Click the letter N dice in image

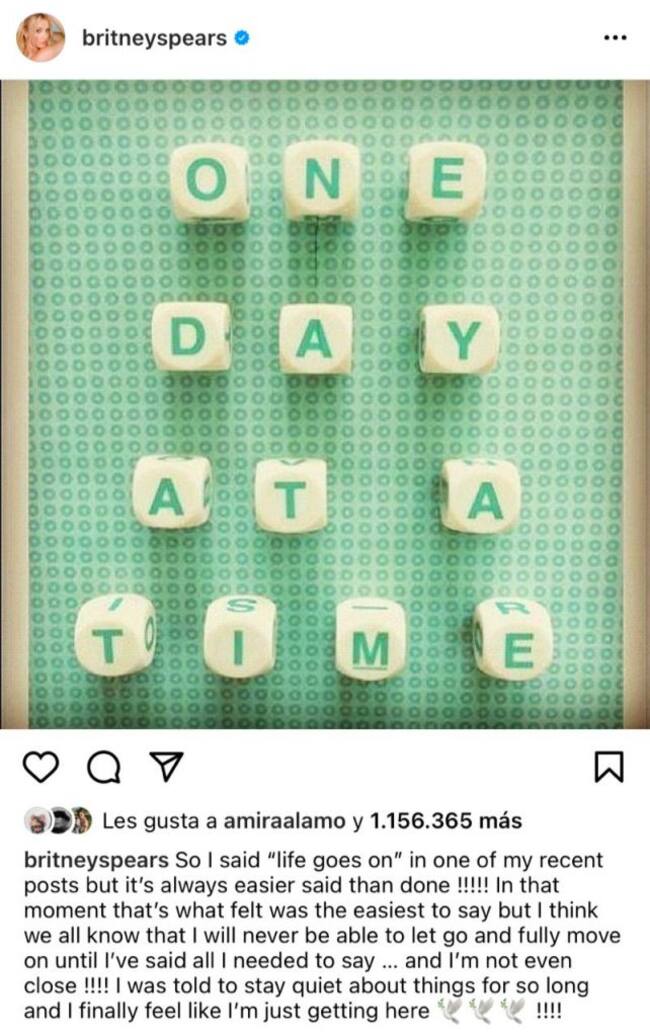322,180
